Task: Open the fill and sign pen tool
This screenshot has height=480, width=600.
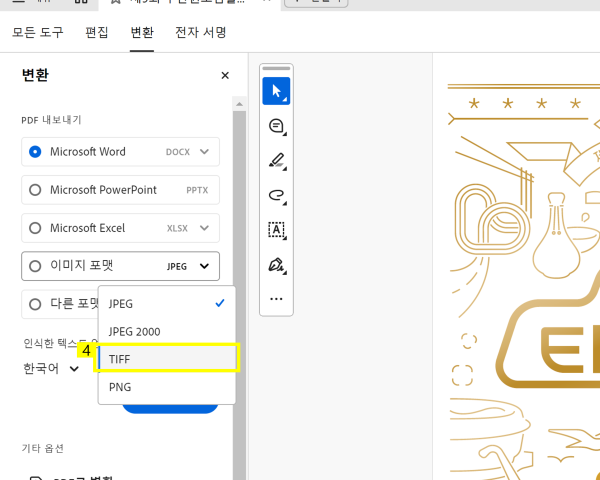Action: tap(276, 264)
